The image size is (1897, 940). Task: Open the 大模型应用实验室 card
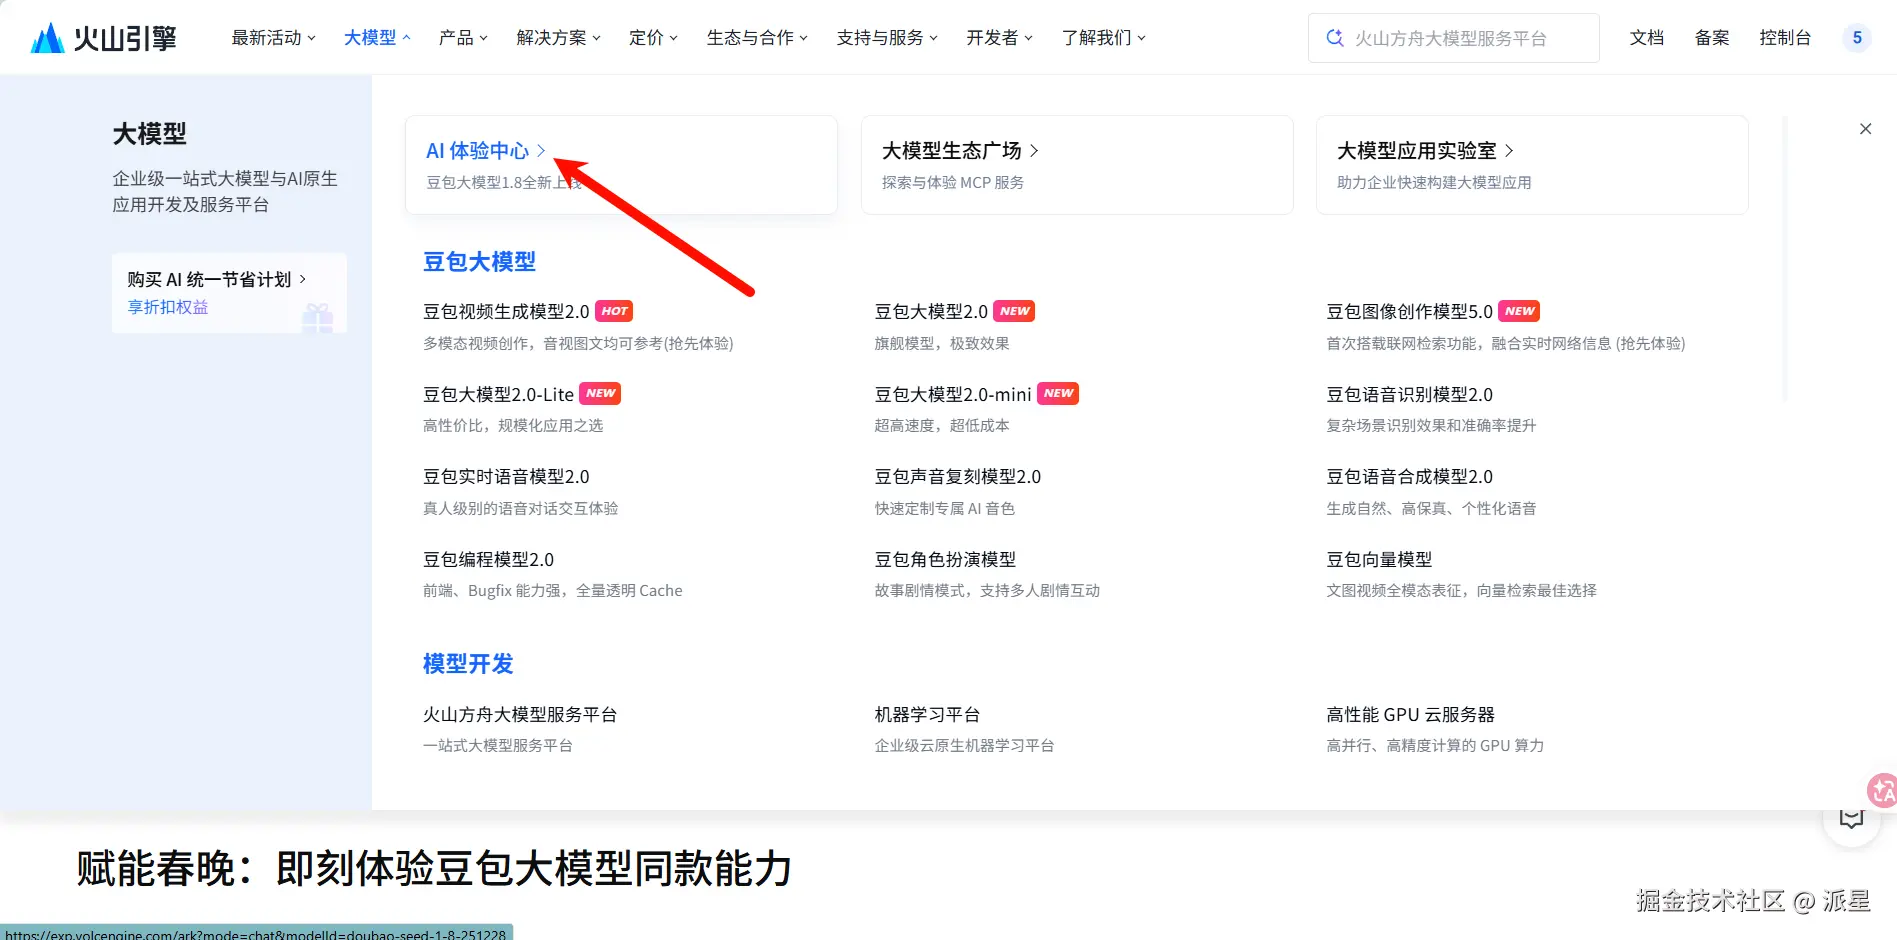point(1532,165)
